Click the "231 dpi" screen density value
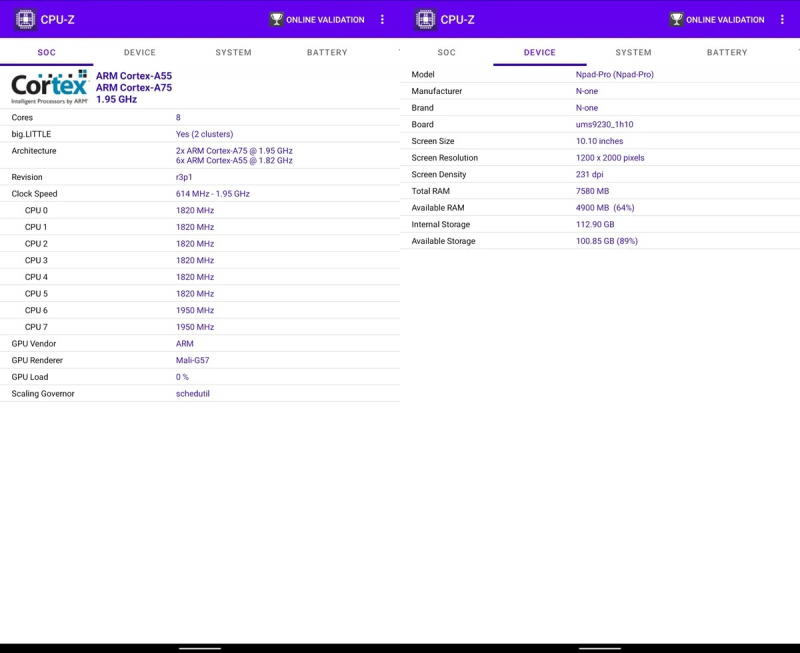 [x=589, y=174]
